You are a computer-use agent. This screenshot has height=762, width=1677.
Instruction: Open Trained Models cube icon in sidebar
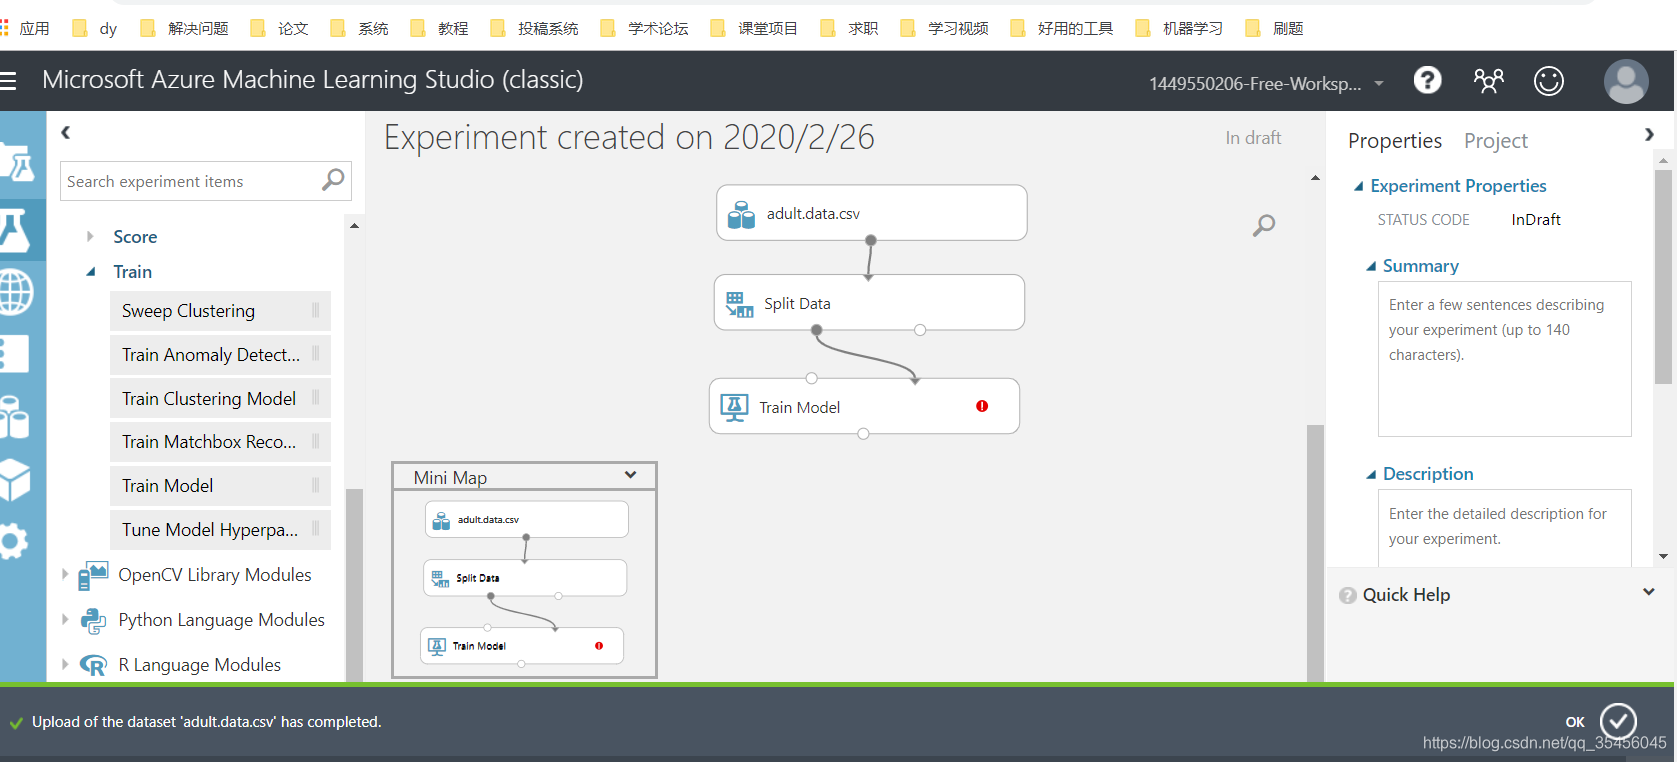pos(14,480)
